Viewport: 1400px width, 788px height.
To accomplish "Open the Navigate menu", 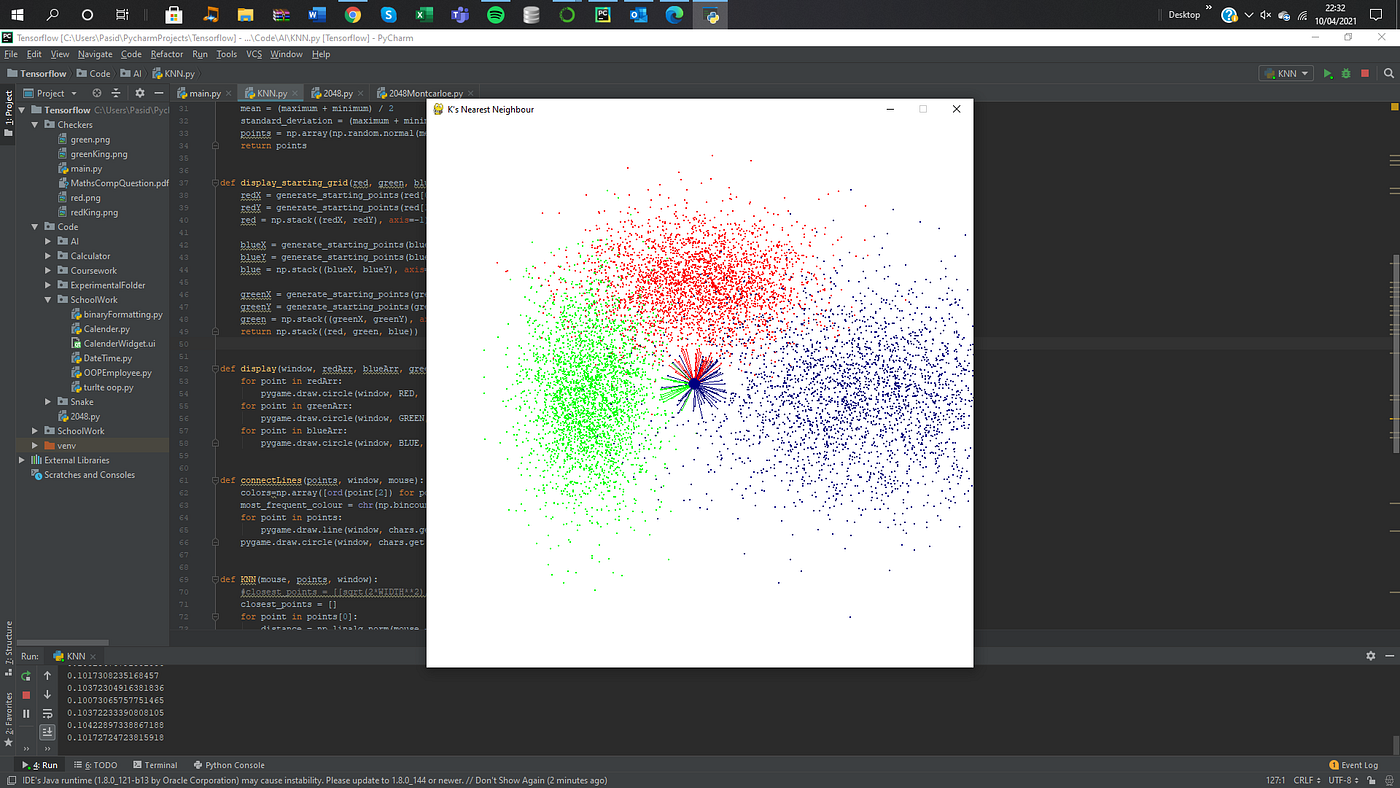I will point(95,54).
